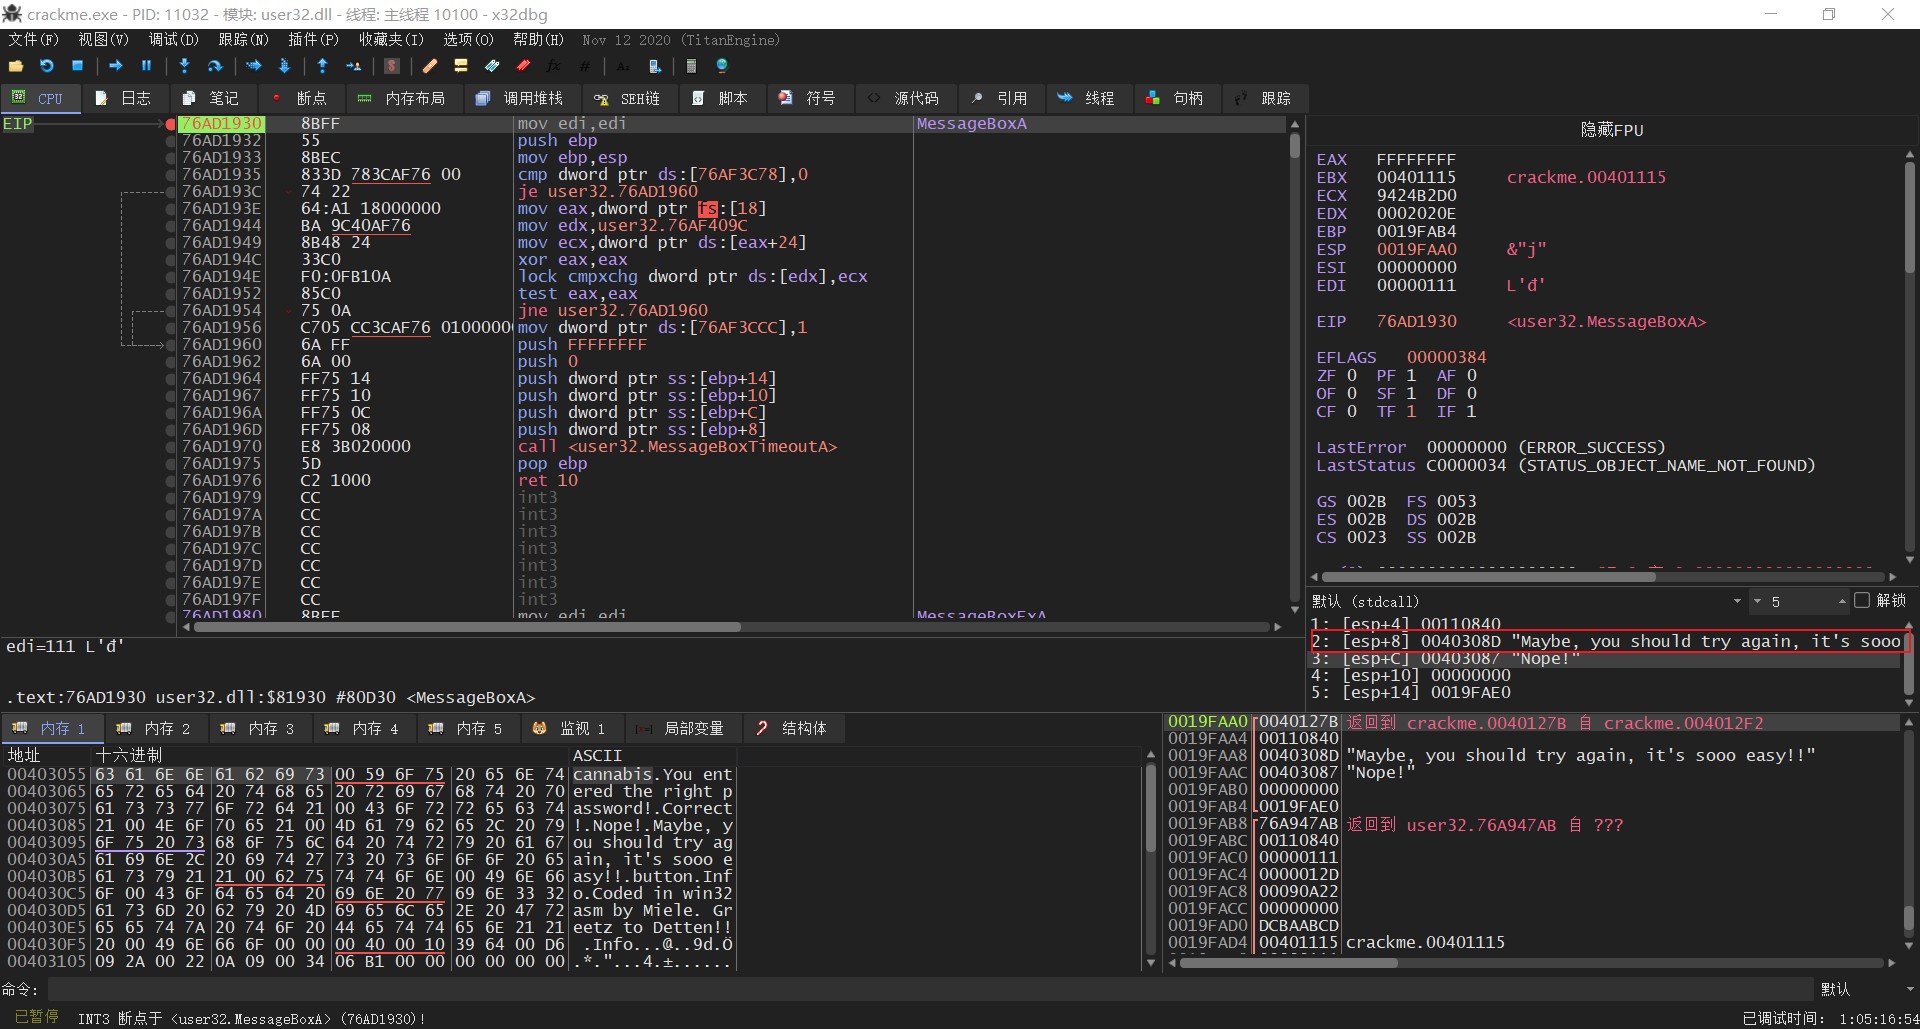Enable the 解锁 (unlock) checkbox
This screenshot has width=1920, height=1029.
pyautogui.click(x=1861, y=601)
